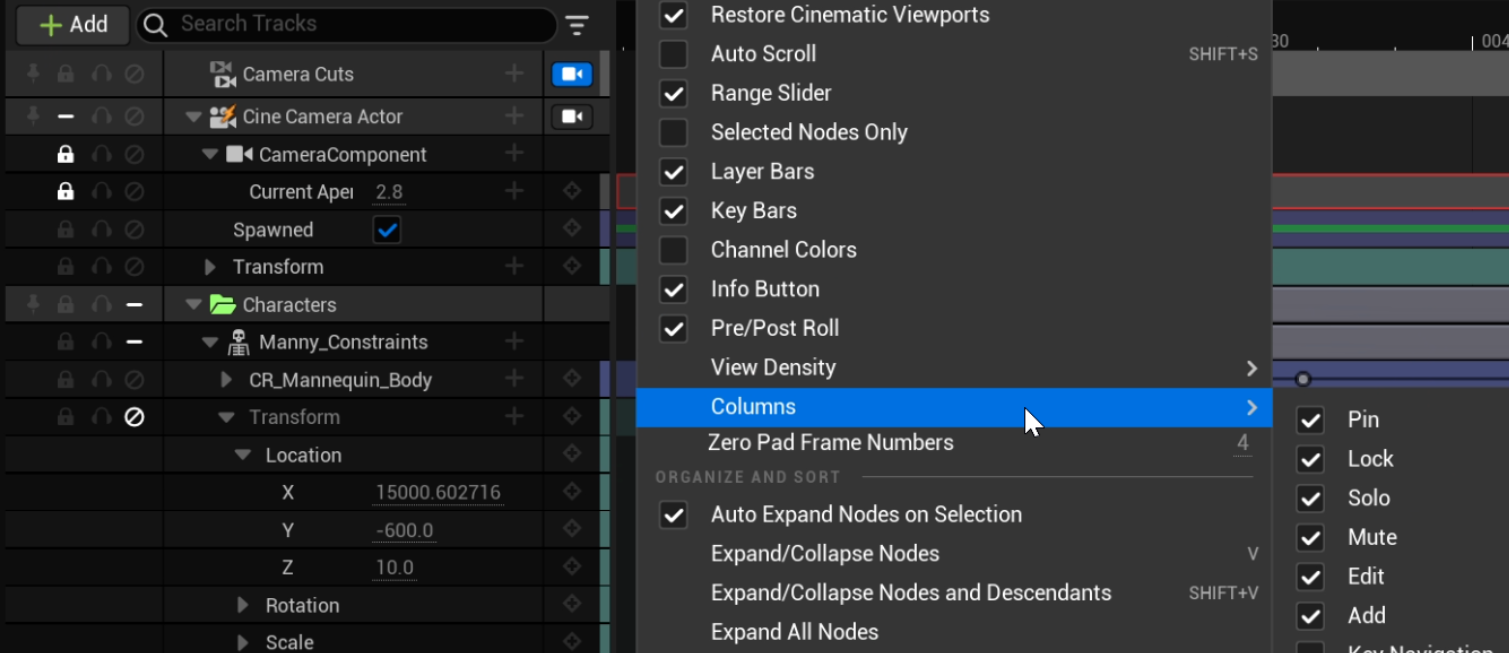Click the Cine Camera Actor camera icon
Image resolution: width=1509 pixels, height=653 pixels.
(572, 117)
